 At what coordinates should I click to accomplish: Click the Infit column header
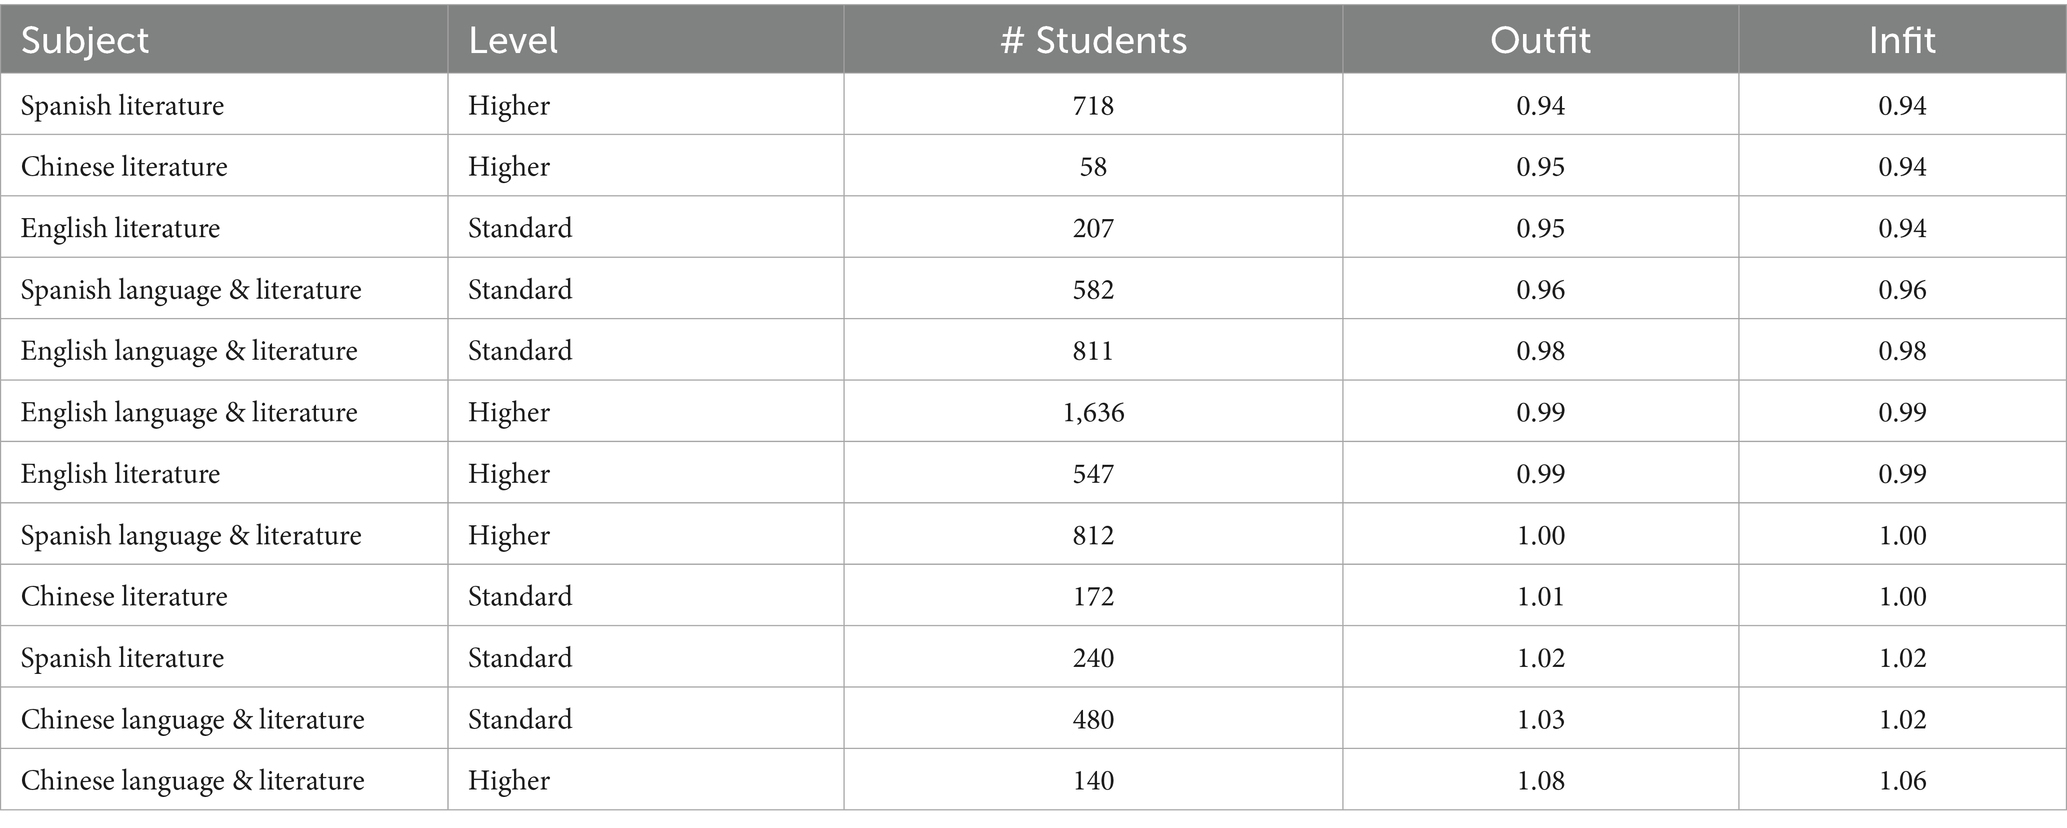tap(1902, 40)
